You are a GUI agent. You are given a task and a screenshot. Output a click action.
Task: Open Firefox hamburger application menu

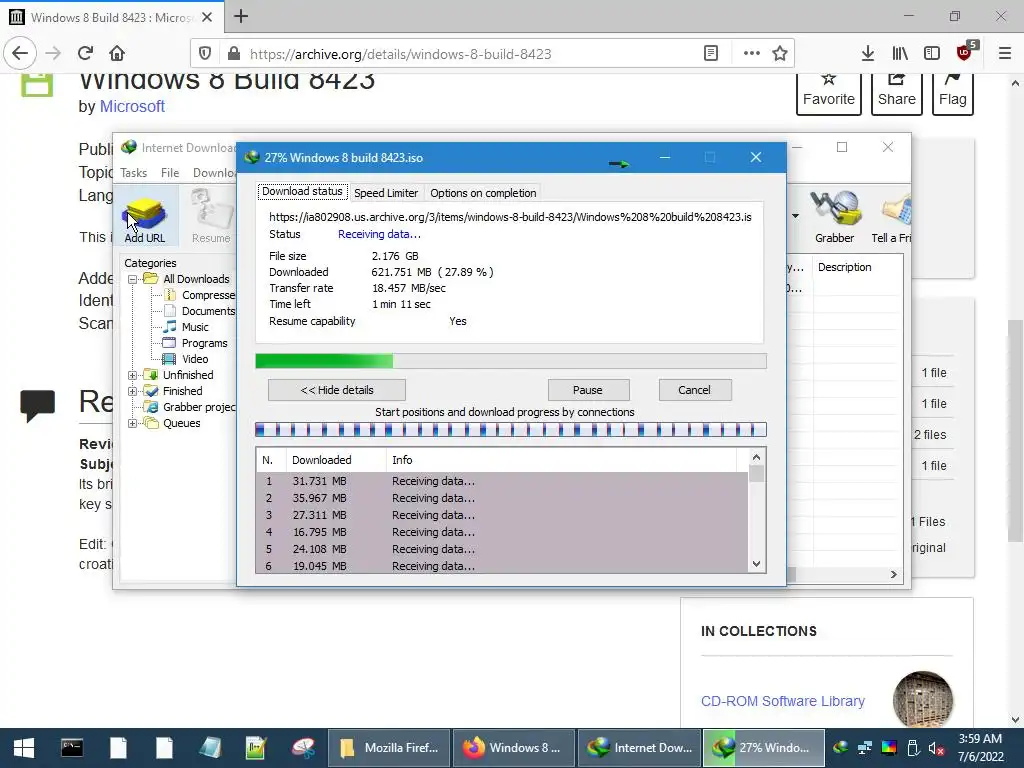click(x=1005, y=54)
